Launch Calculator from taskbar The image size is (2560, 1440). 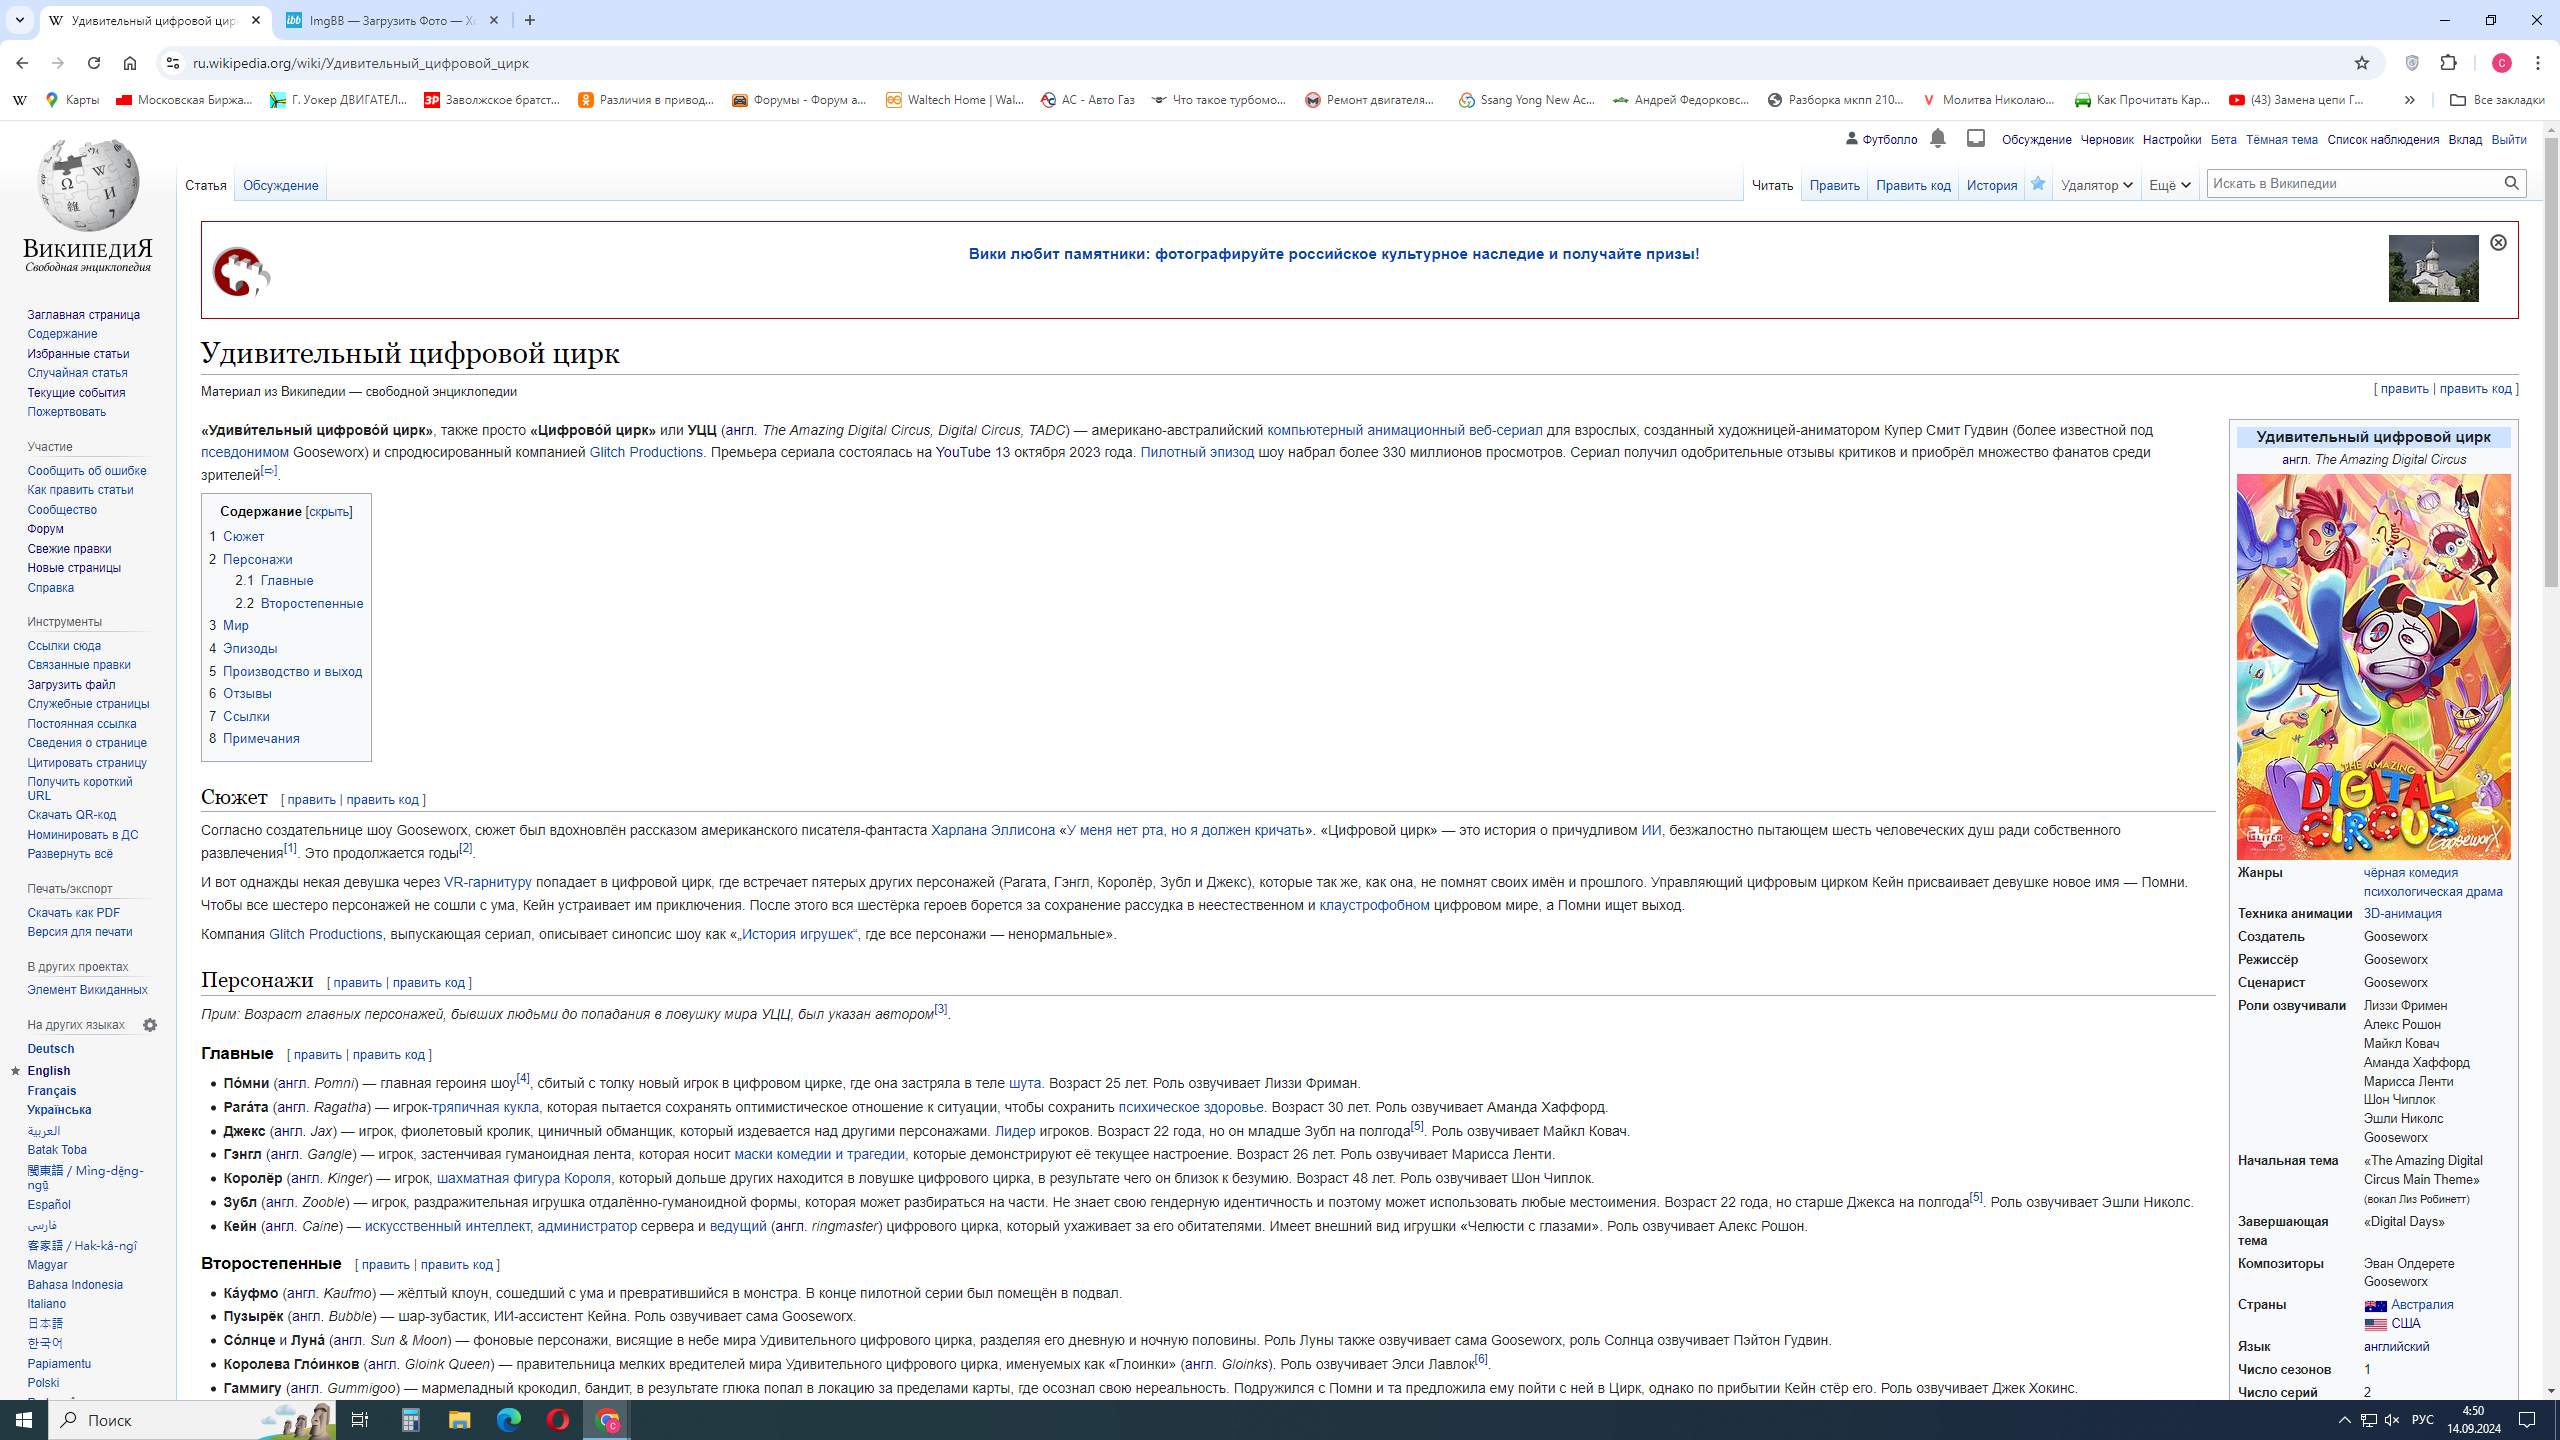(x=411, y=1420)
